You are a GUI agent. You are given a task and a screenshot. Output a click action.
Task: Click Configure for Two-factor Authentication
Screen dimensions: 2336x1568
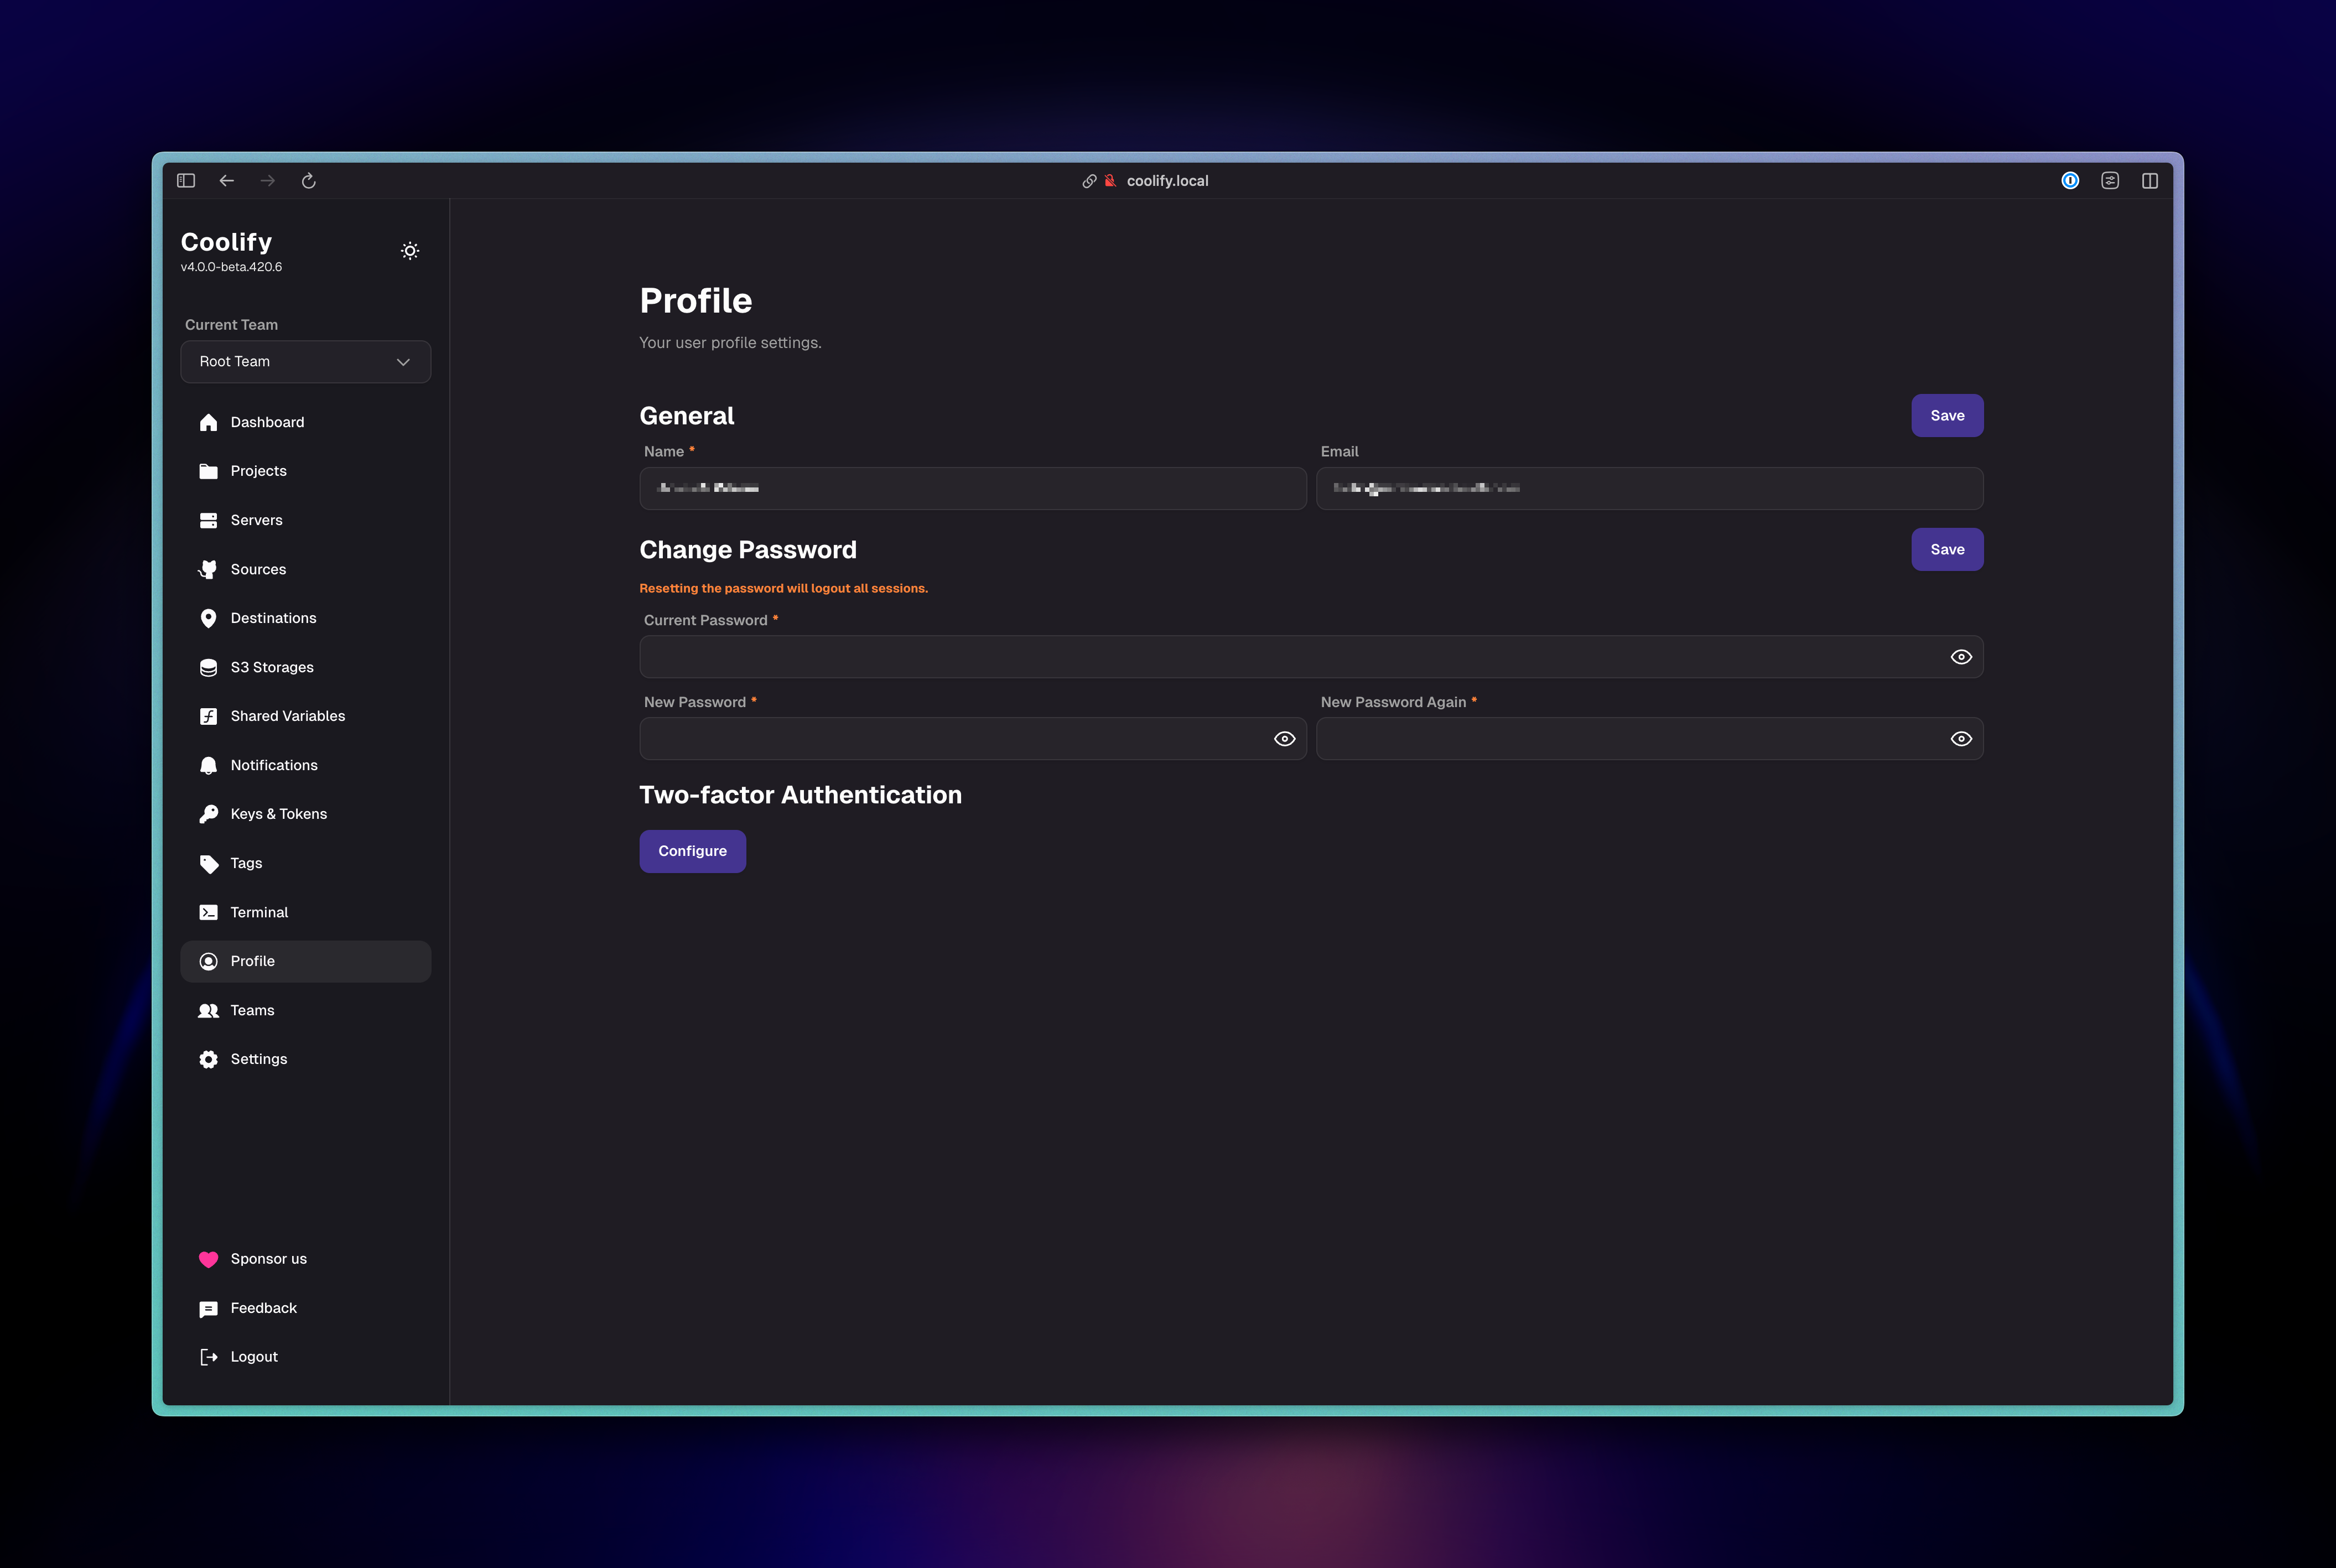692,851
